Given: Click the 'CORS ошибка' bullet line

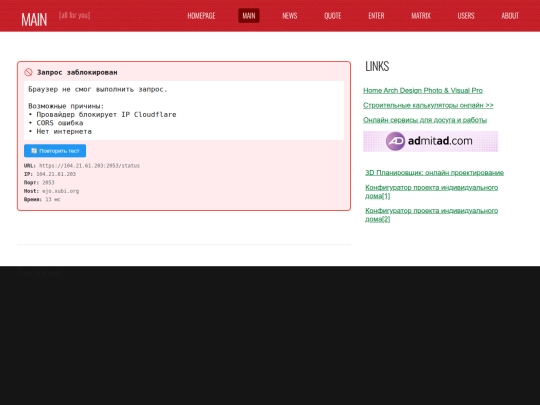Looking at the screenshot, I should point(56,123).
